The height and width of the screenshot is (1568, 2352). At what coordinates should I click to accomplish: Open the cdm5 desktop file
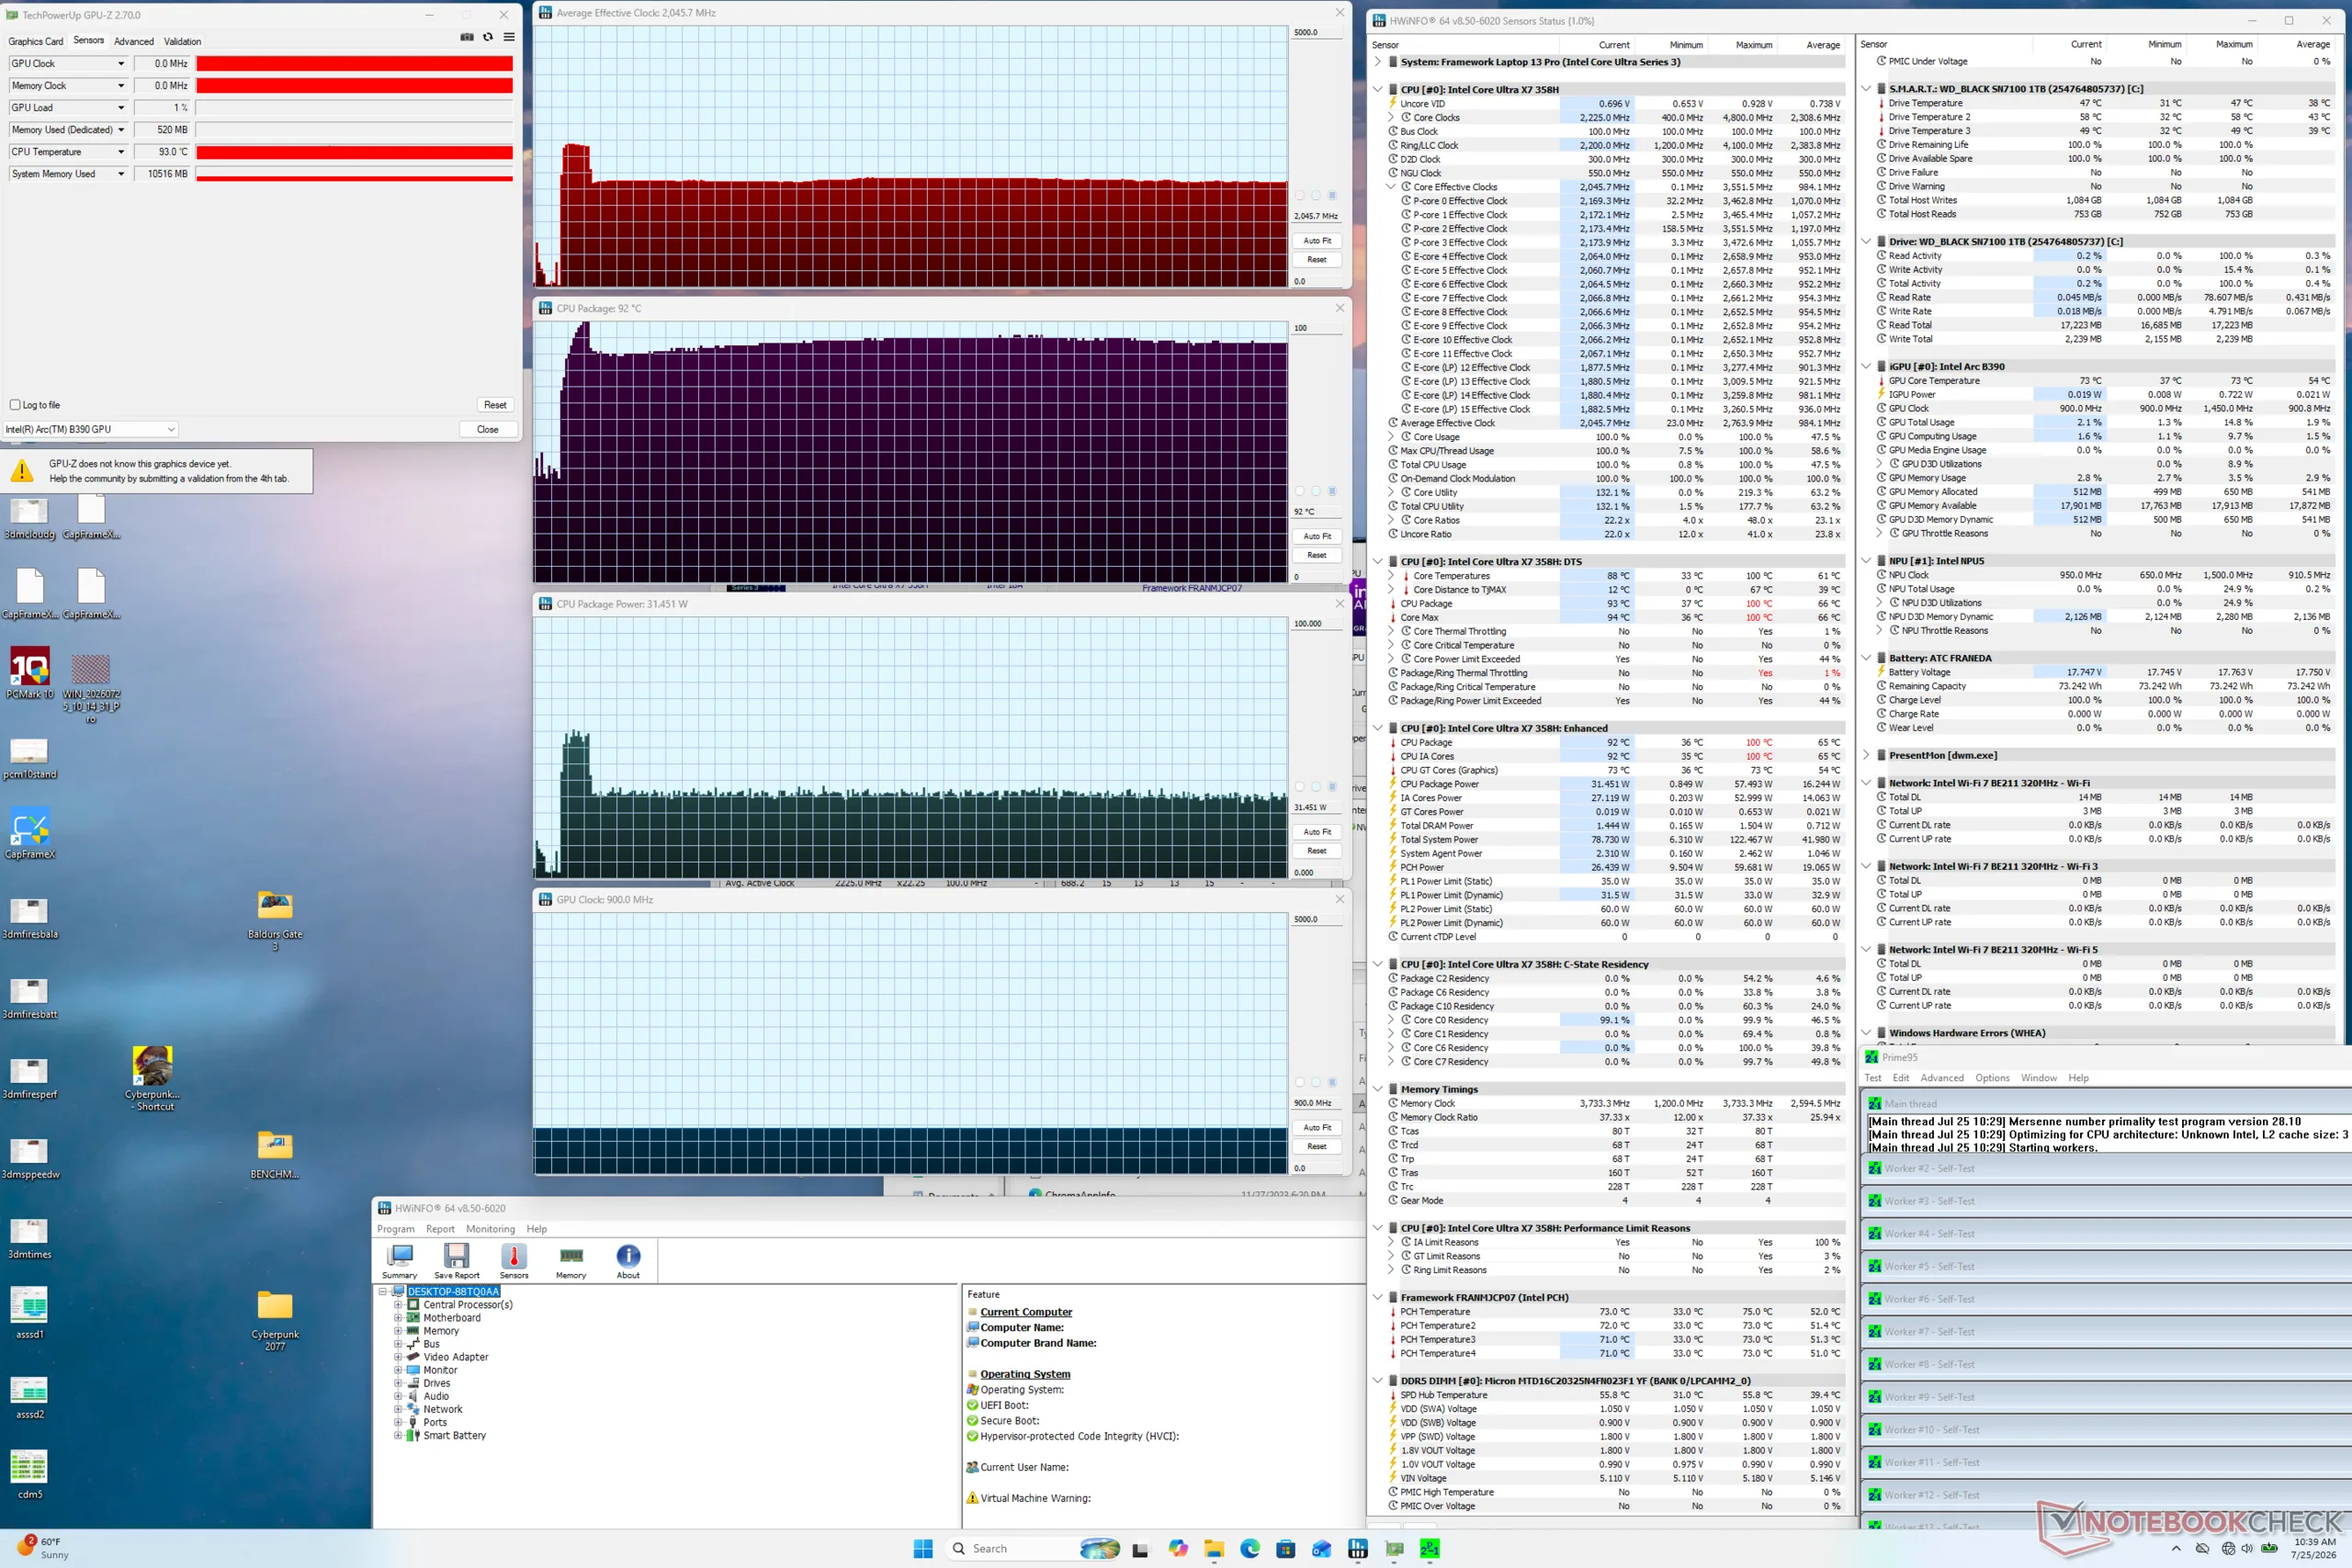(x=30, y=1473)
